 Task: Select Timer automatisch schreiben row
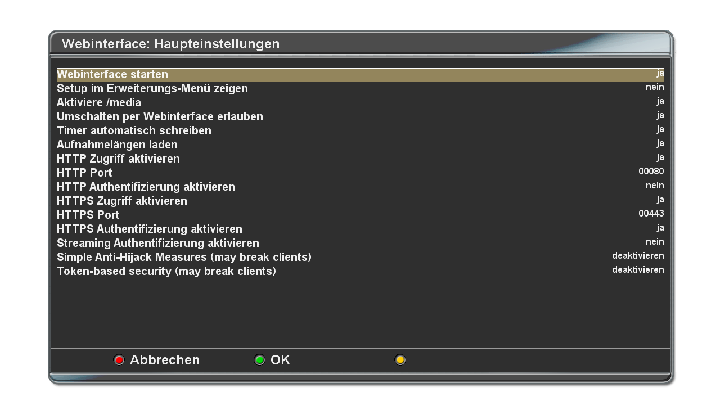(360, 130)
